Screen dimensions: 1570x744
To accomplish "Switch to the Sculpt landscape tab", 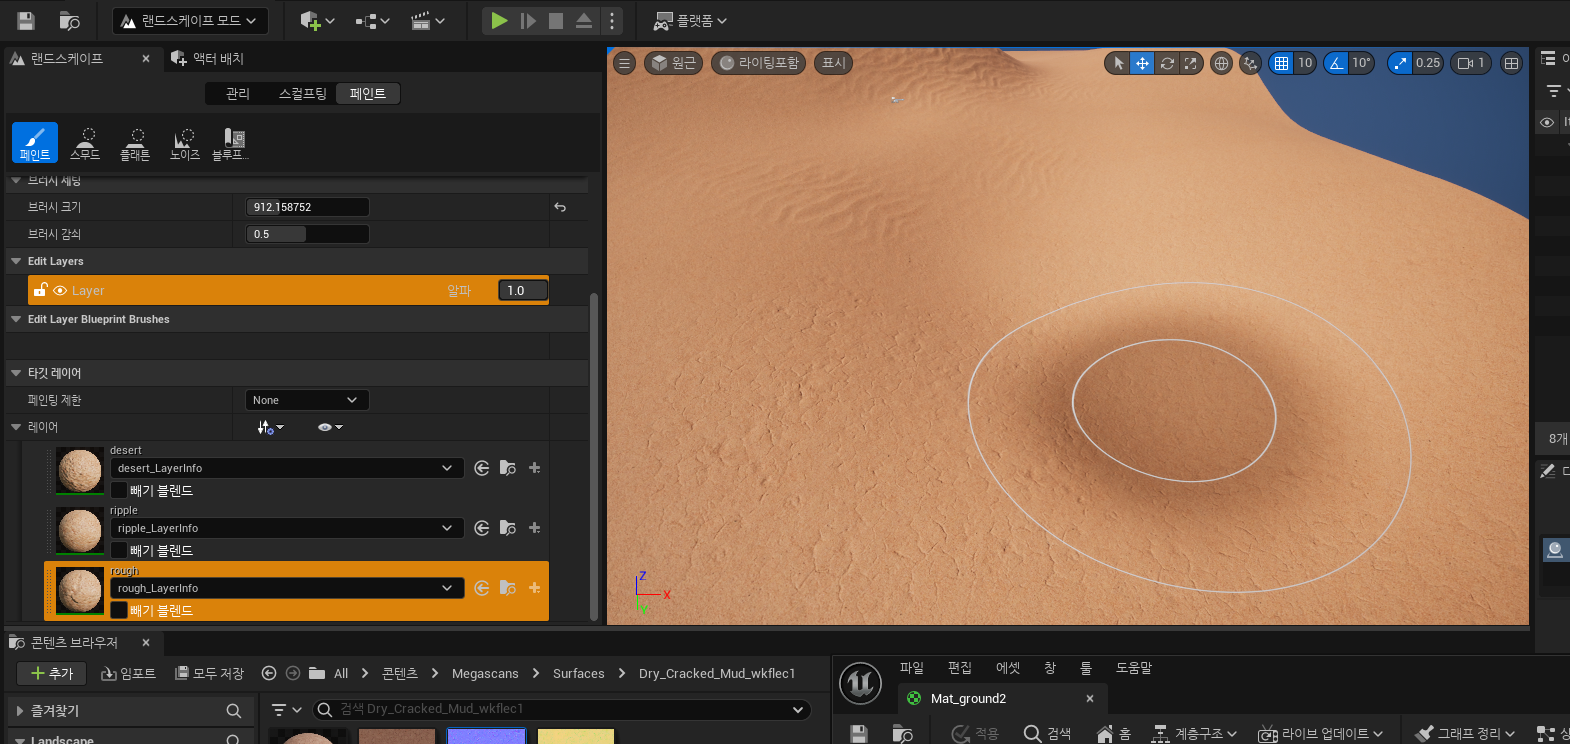I will (x=302, y=93).
